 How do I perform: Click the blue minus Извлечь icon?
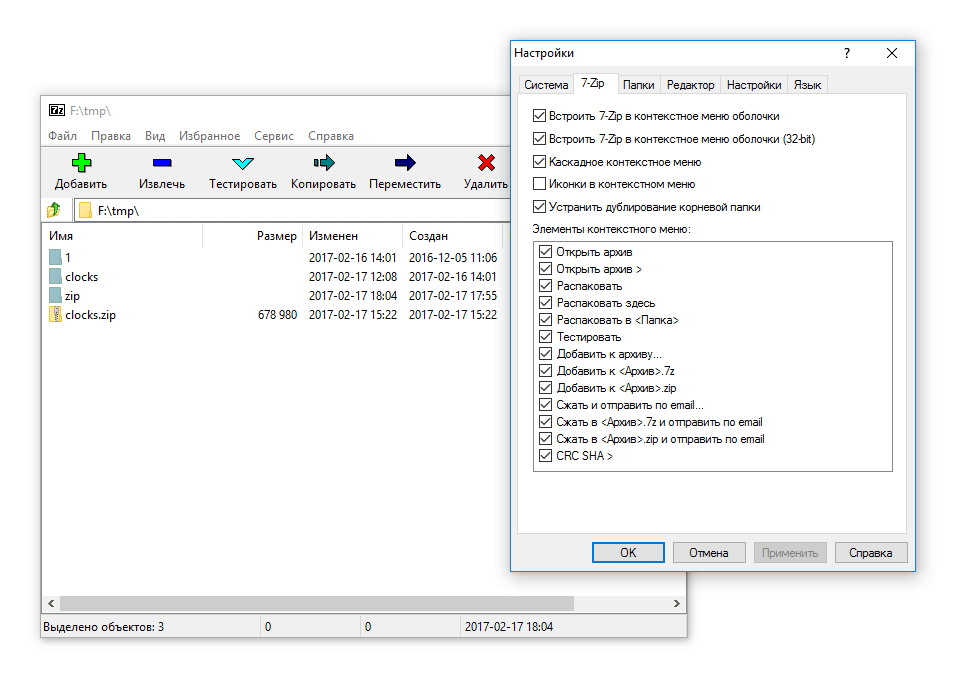pos(162,163)
